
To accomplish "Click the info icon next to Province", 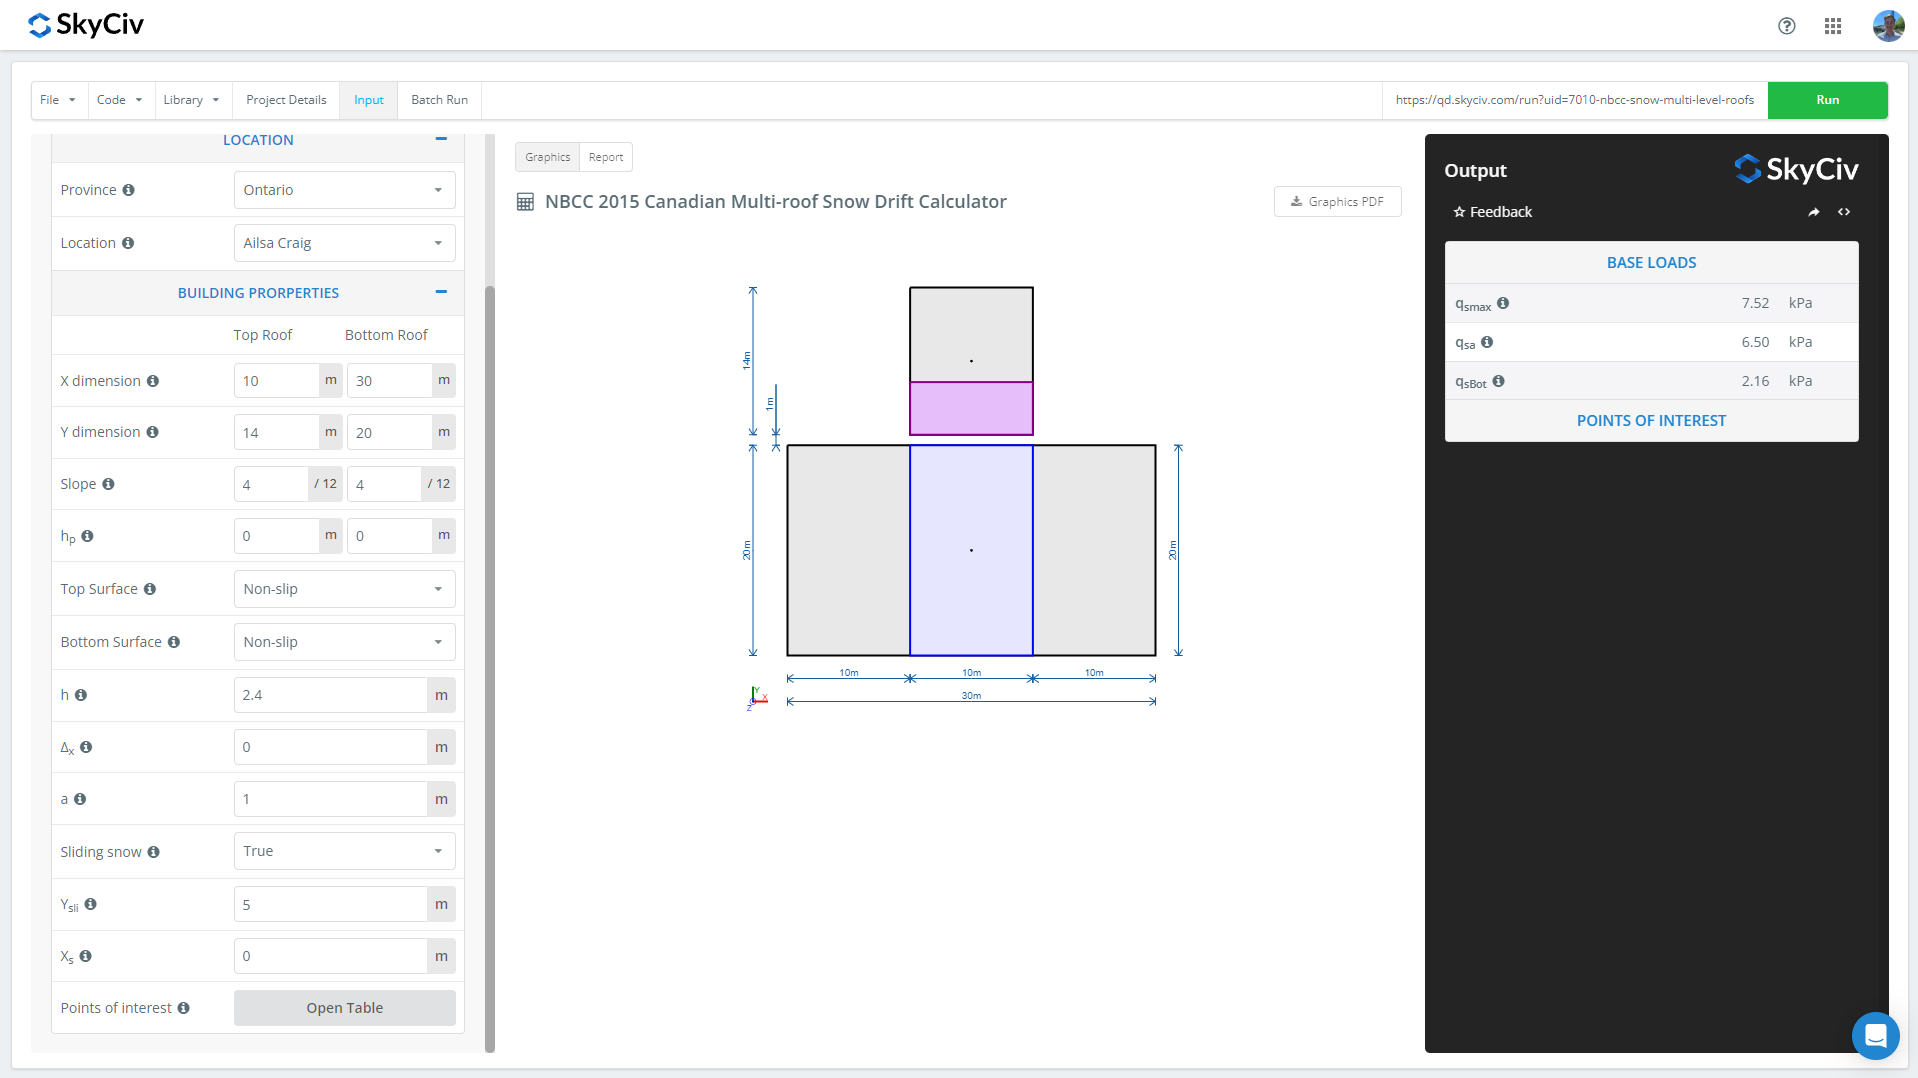I will point(128,190).
